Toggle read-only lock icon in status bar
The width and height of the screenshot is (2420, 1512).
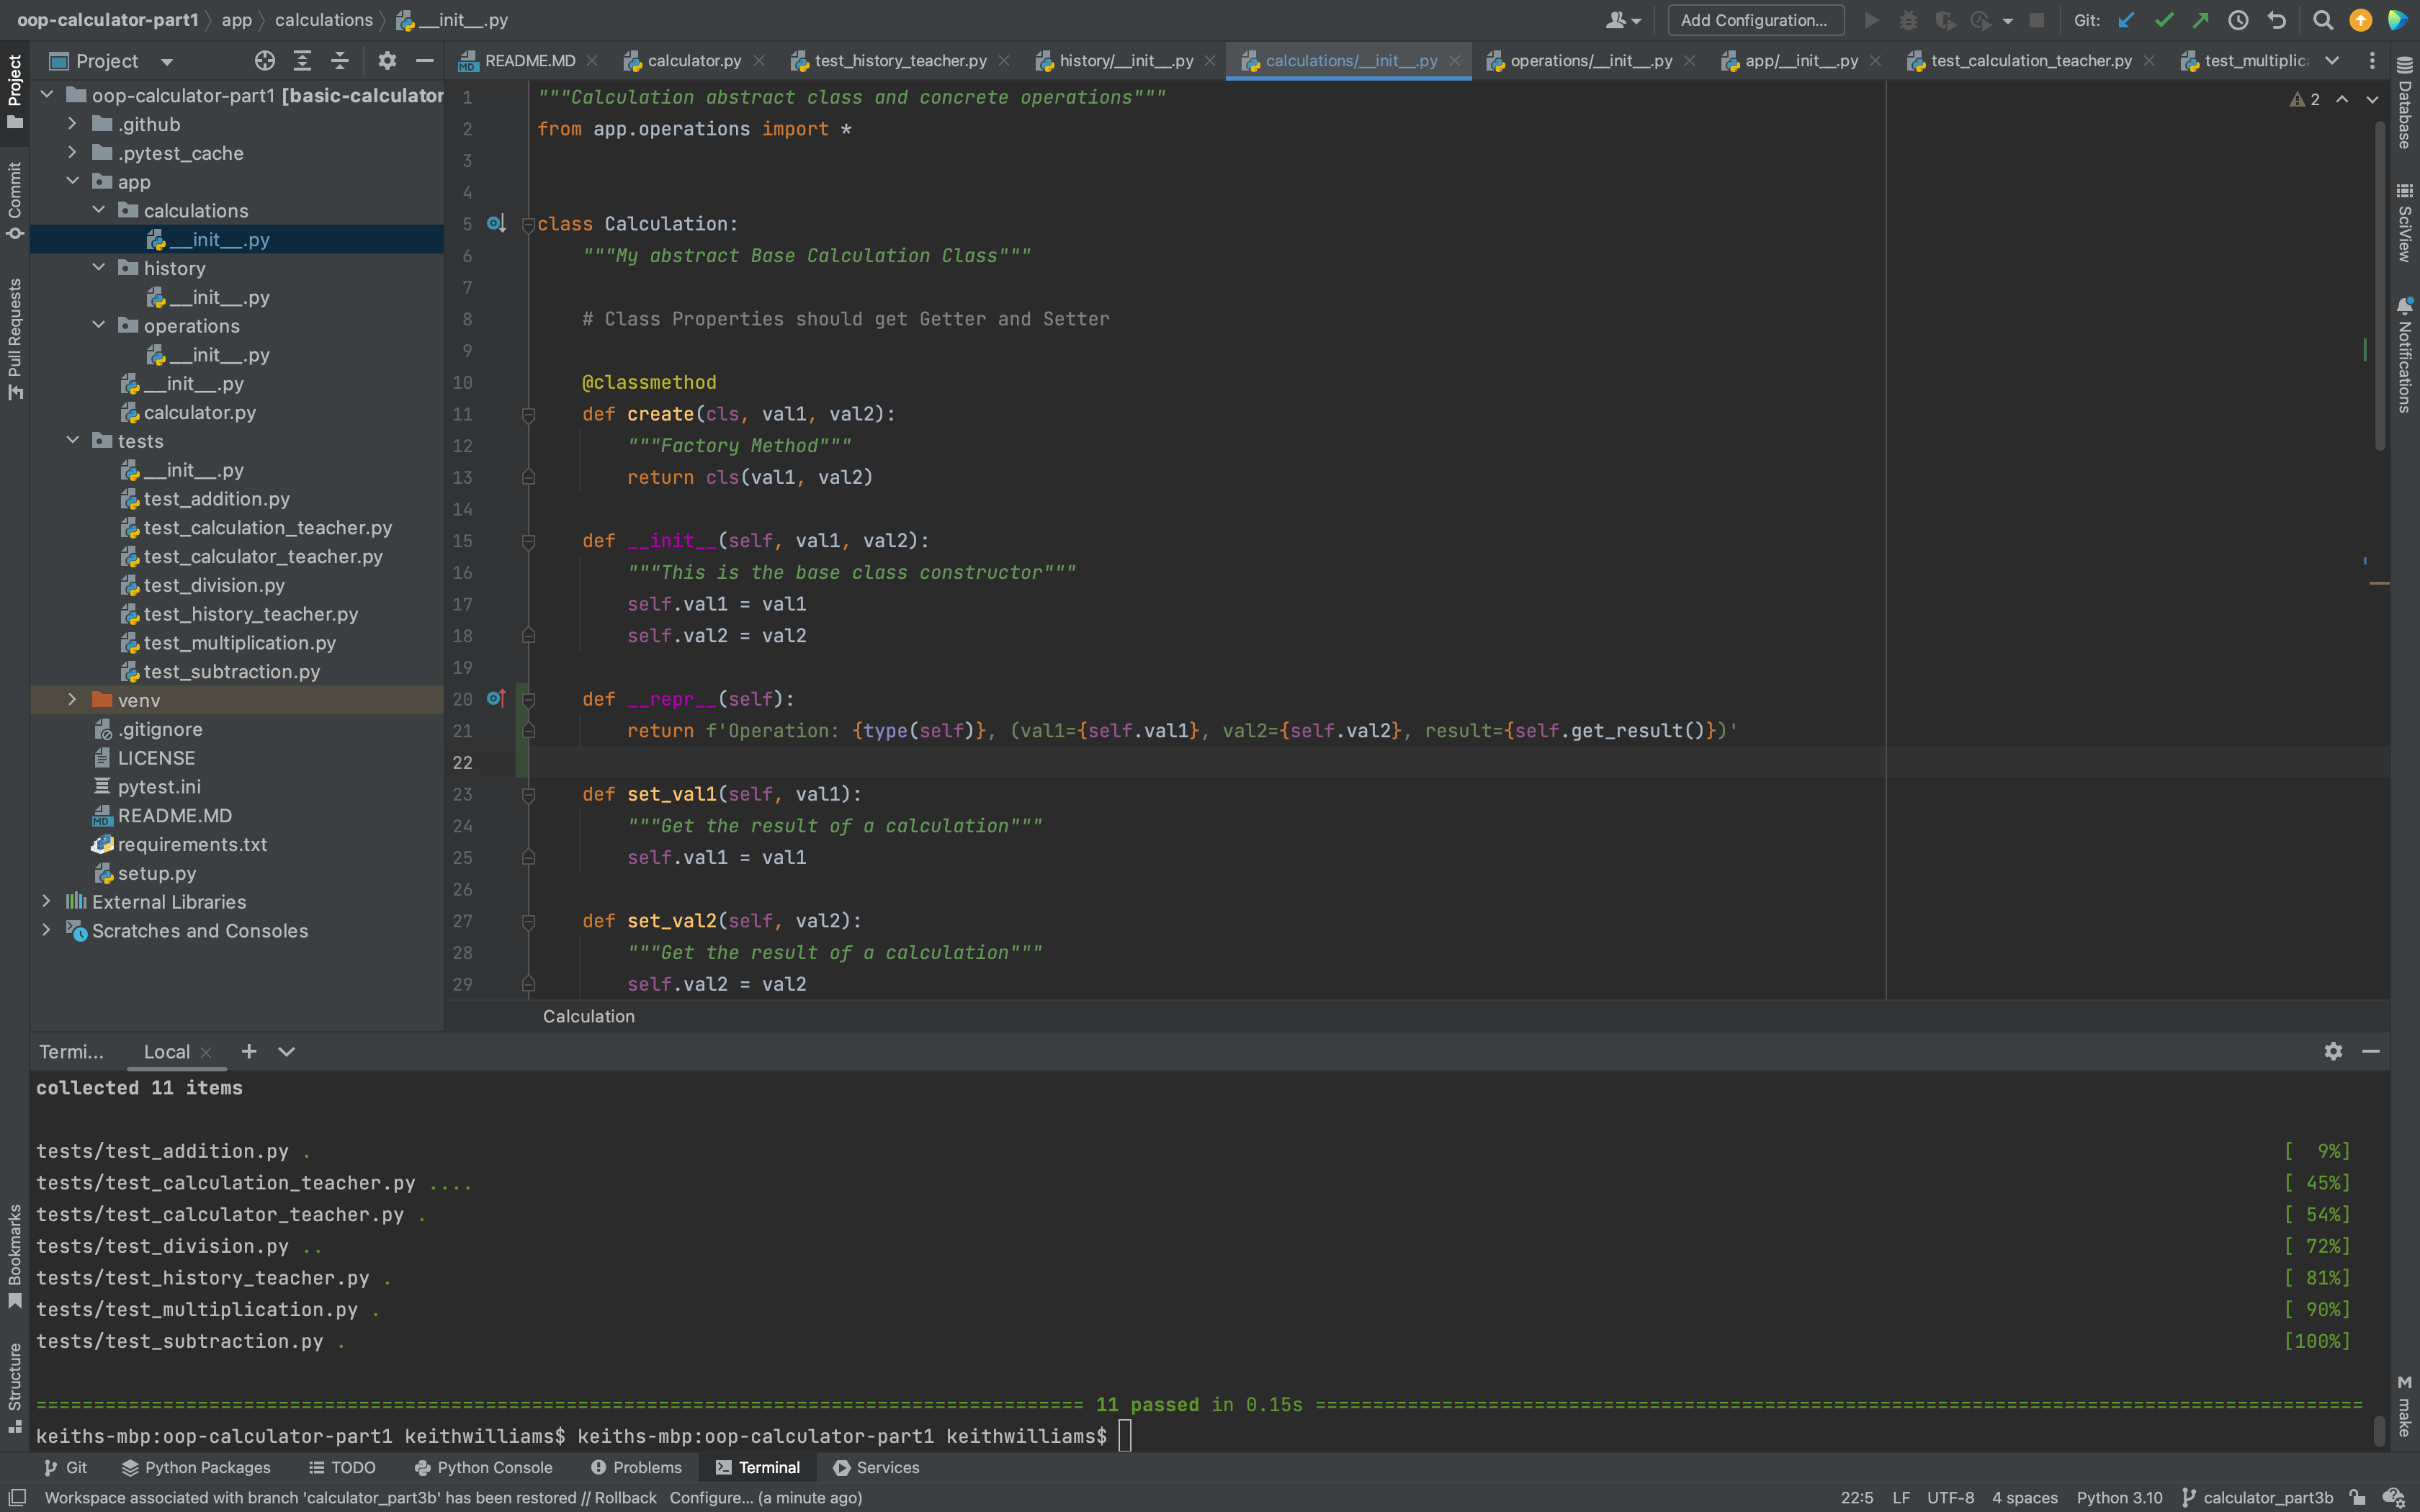coord(2357,1497)
